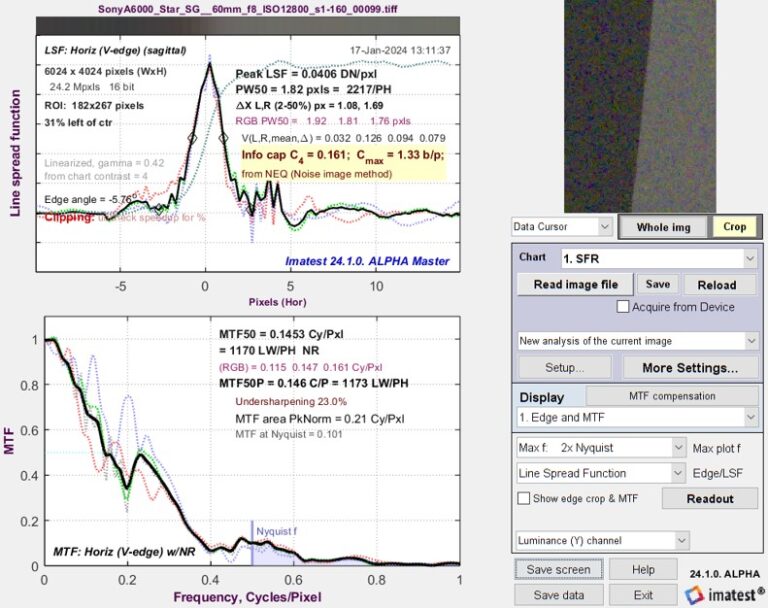The image size is (768, 608).
Task: Open More Settings...
Action: click(x=690, y=367)
